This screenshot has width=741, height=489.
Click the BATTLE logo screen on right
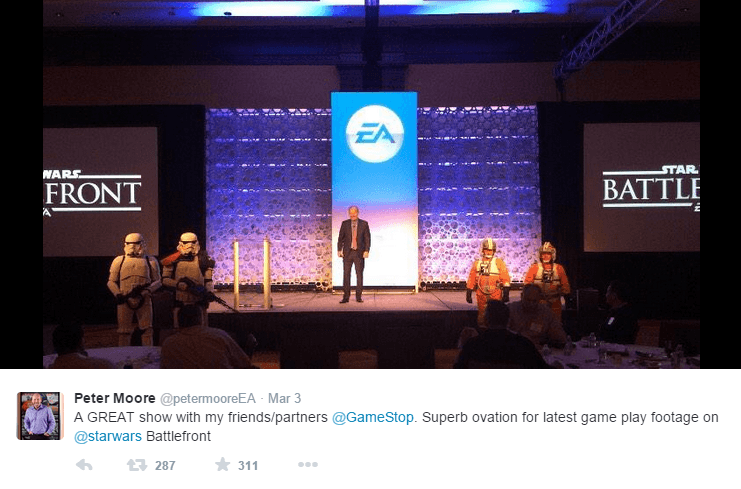tap(641, 187)
